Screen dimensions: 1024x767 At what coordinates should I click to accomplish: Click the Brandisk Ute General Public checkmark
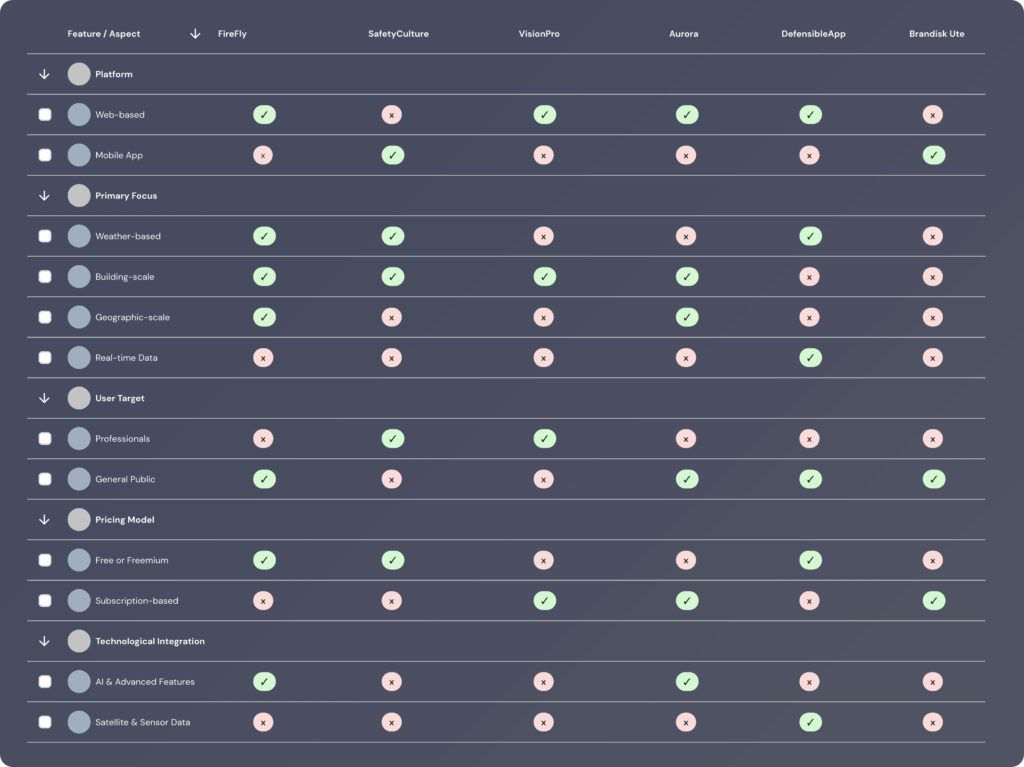tap(934, 480)
